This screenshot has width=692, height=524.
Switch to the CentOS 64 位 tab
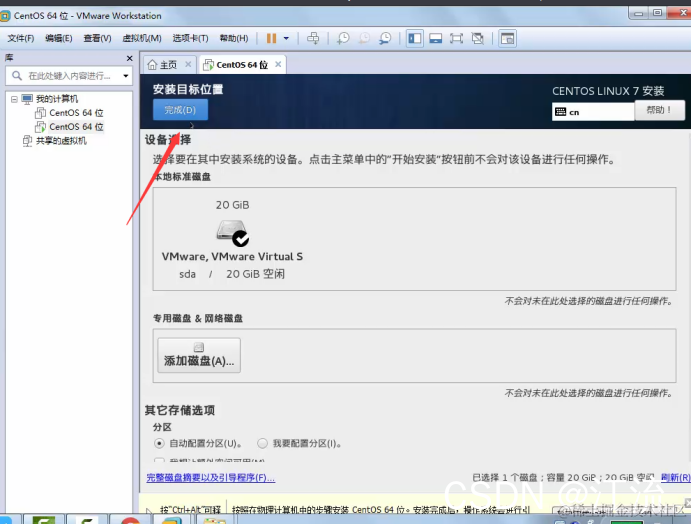(x=242, y=65)
